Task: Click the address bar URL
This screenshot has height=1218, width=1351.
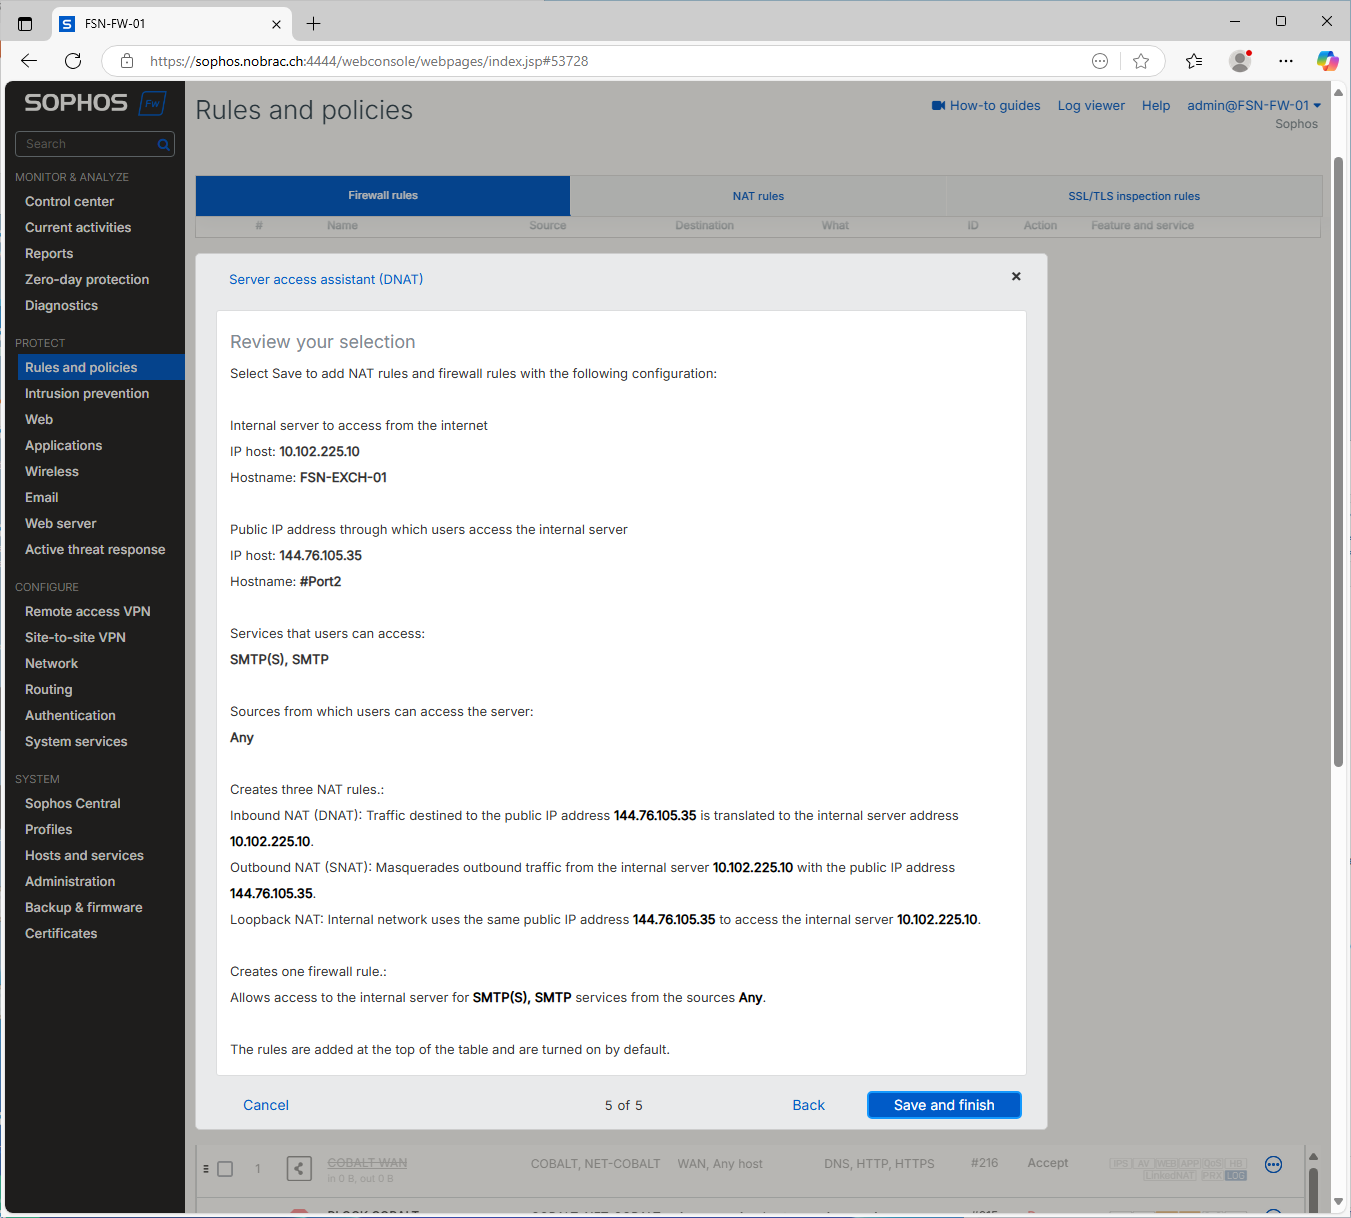Action: click(369, 61)
